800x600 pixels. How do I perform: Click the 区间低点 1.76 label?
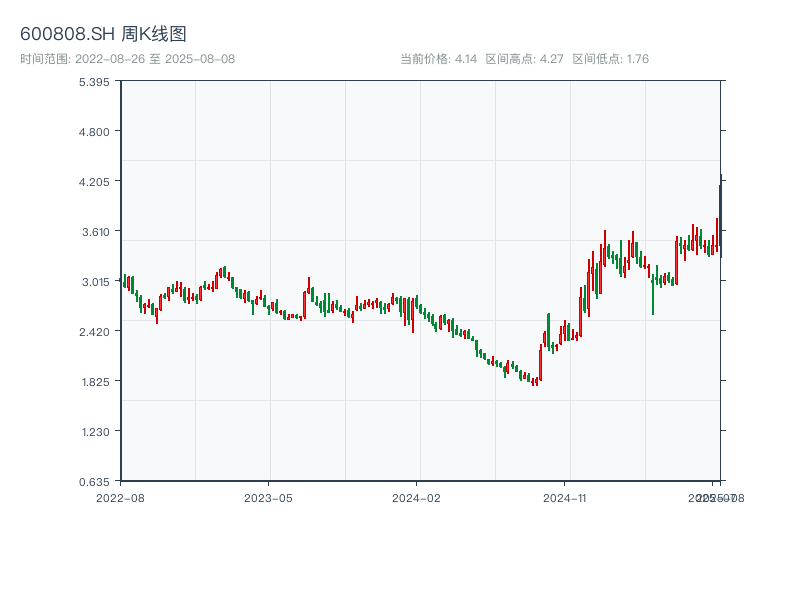pyautogui.click(x=610, y=59)
